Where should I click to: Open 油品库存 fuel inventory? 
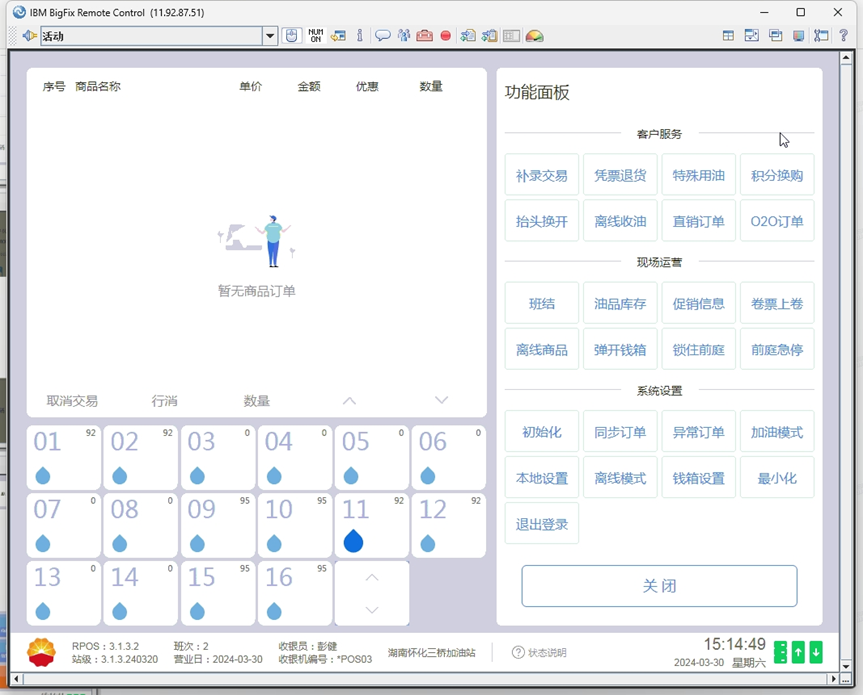click(x=620, y=304)
